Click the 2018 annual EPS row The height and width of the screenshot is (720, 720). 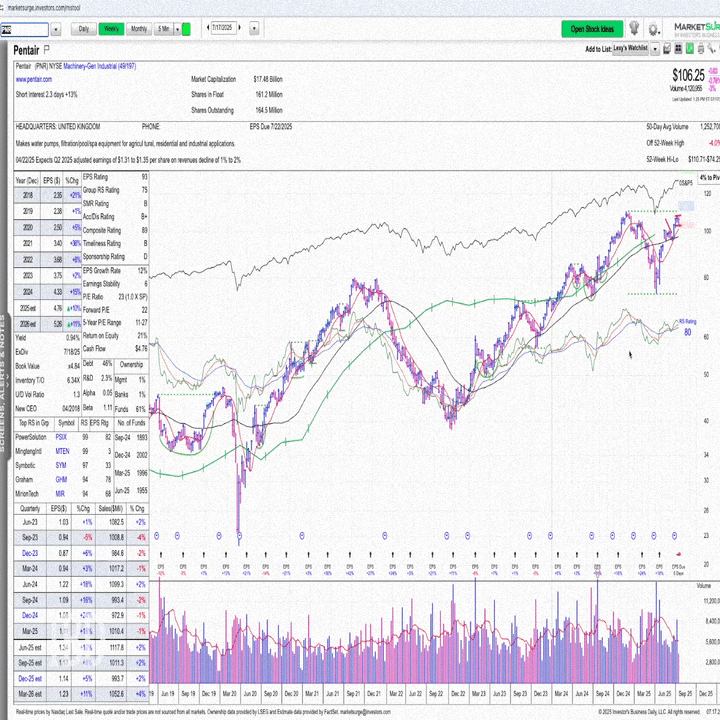coord(47,195)
